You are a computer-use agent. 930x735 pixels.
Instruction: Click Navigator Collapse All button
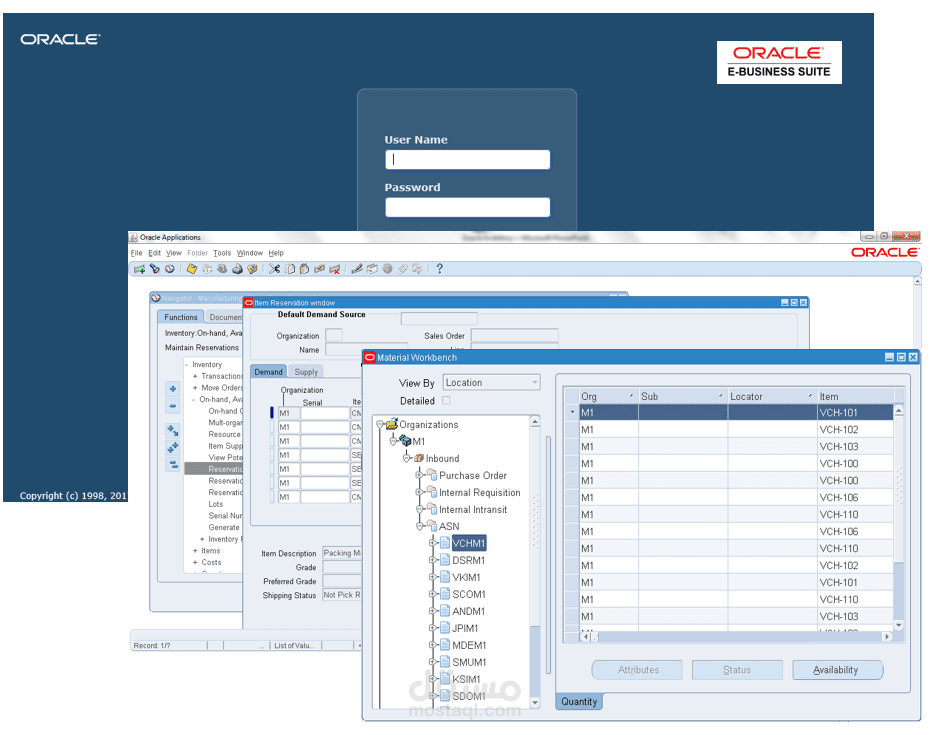click(x=173, y=464)
